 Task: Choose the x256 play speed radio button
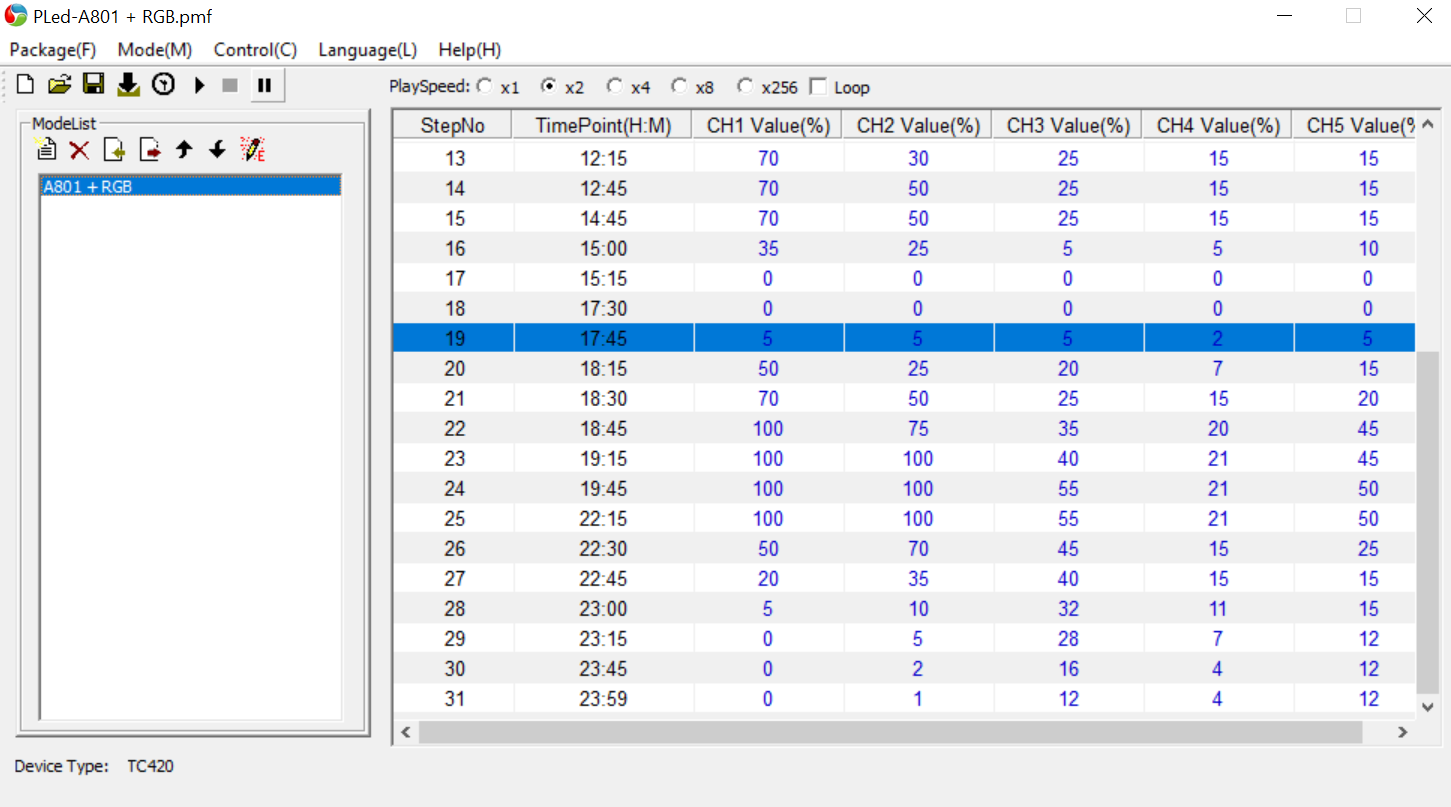coord(745,87)
